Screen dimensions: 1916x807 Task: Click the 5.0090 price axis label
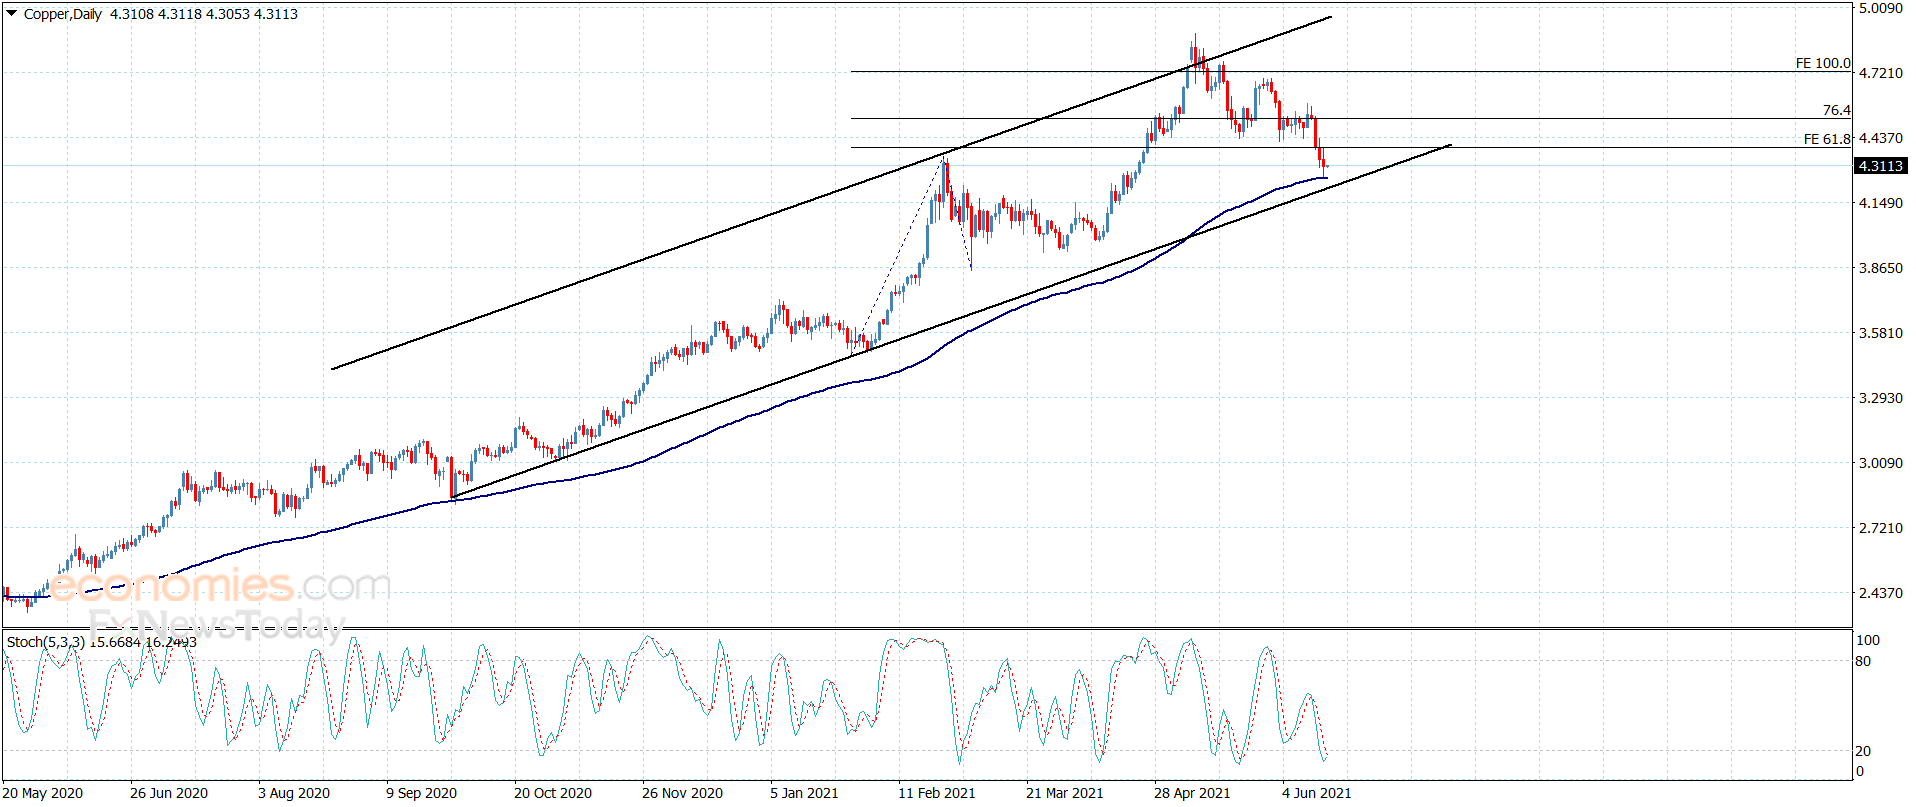(1881, 9)
